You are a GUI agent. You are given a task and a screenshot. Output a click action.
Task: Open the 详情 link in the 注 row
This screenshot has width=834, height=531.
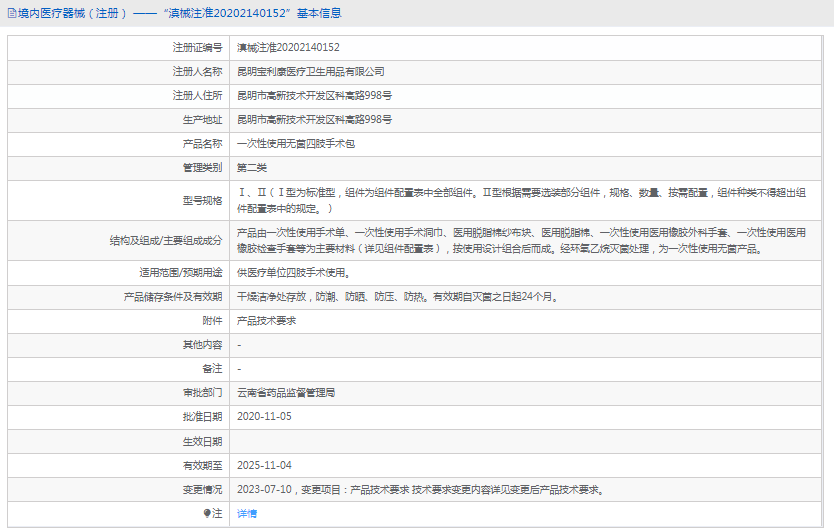[x=247, y=513]
